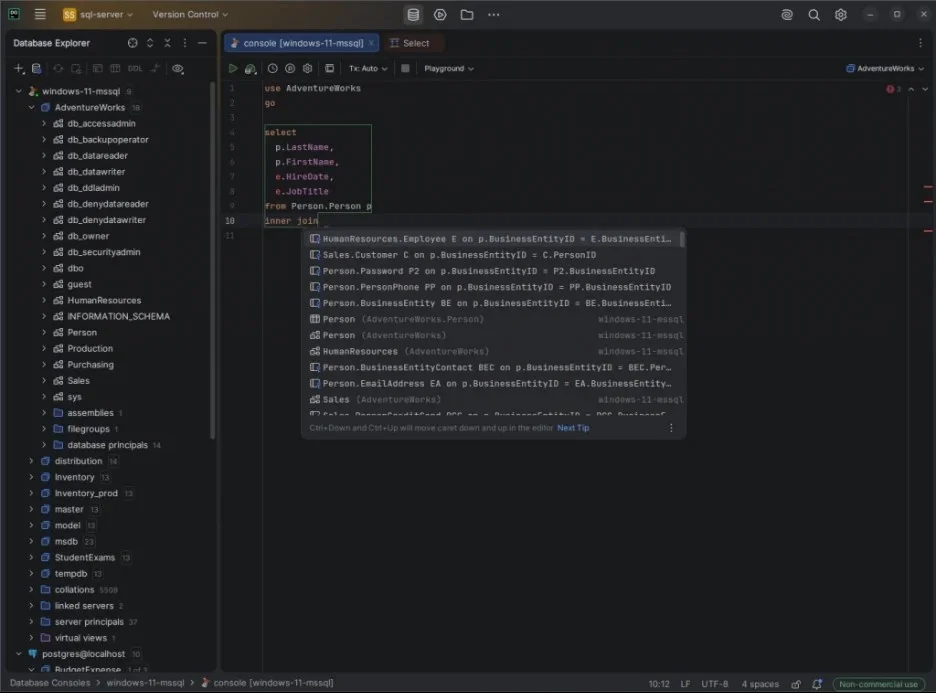This screenshot has width=936, height=693.
Task: Click the select-opened-file target icon in Database Explorer
Action: click(x=133, y=43)
